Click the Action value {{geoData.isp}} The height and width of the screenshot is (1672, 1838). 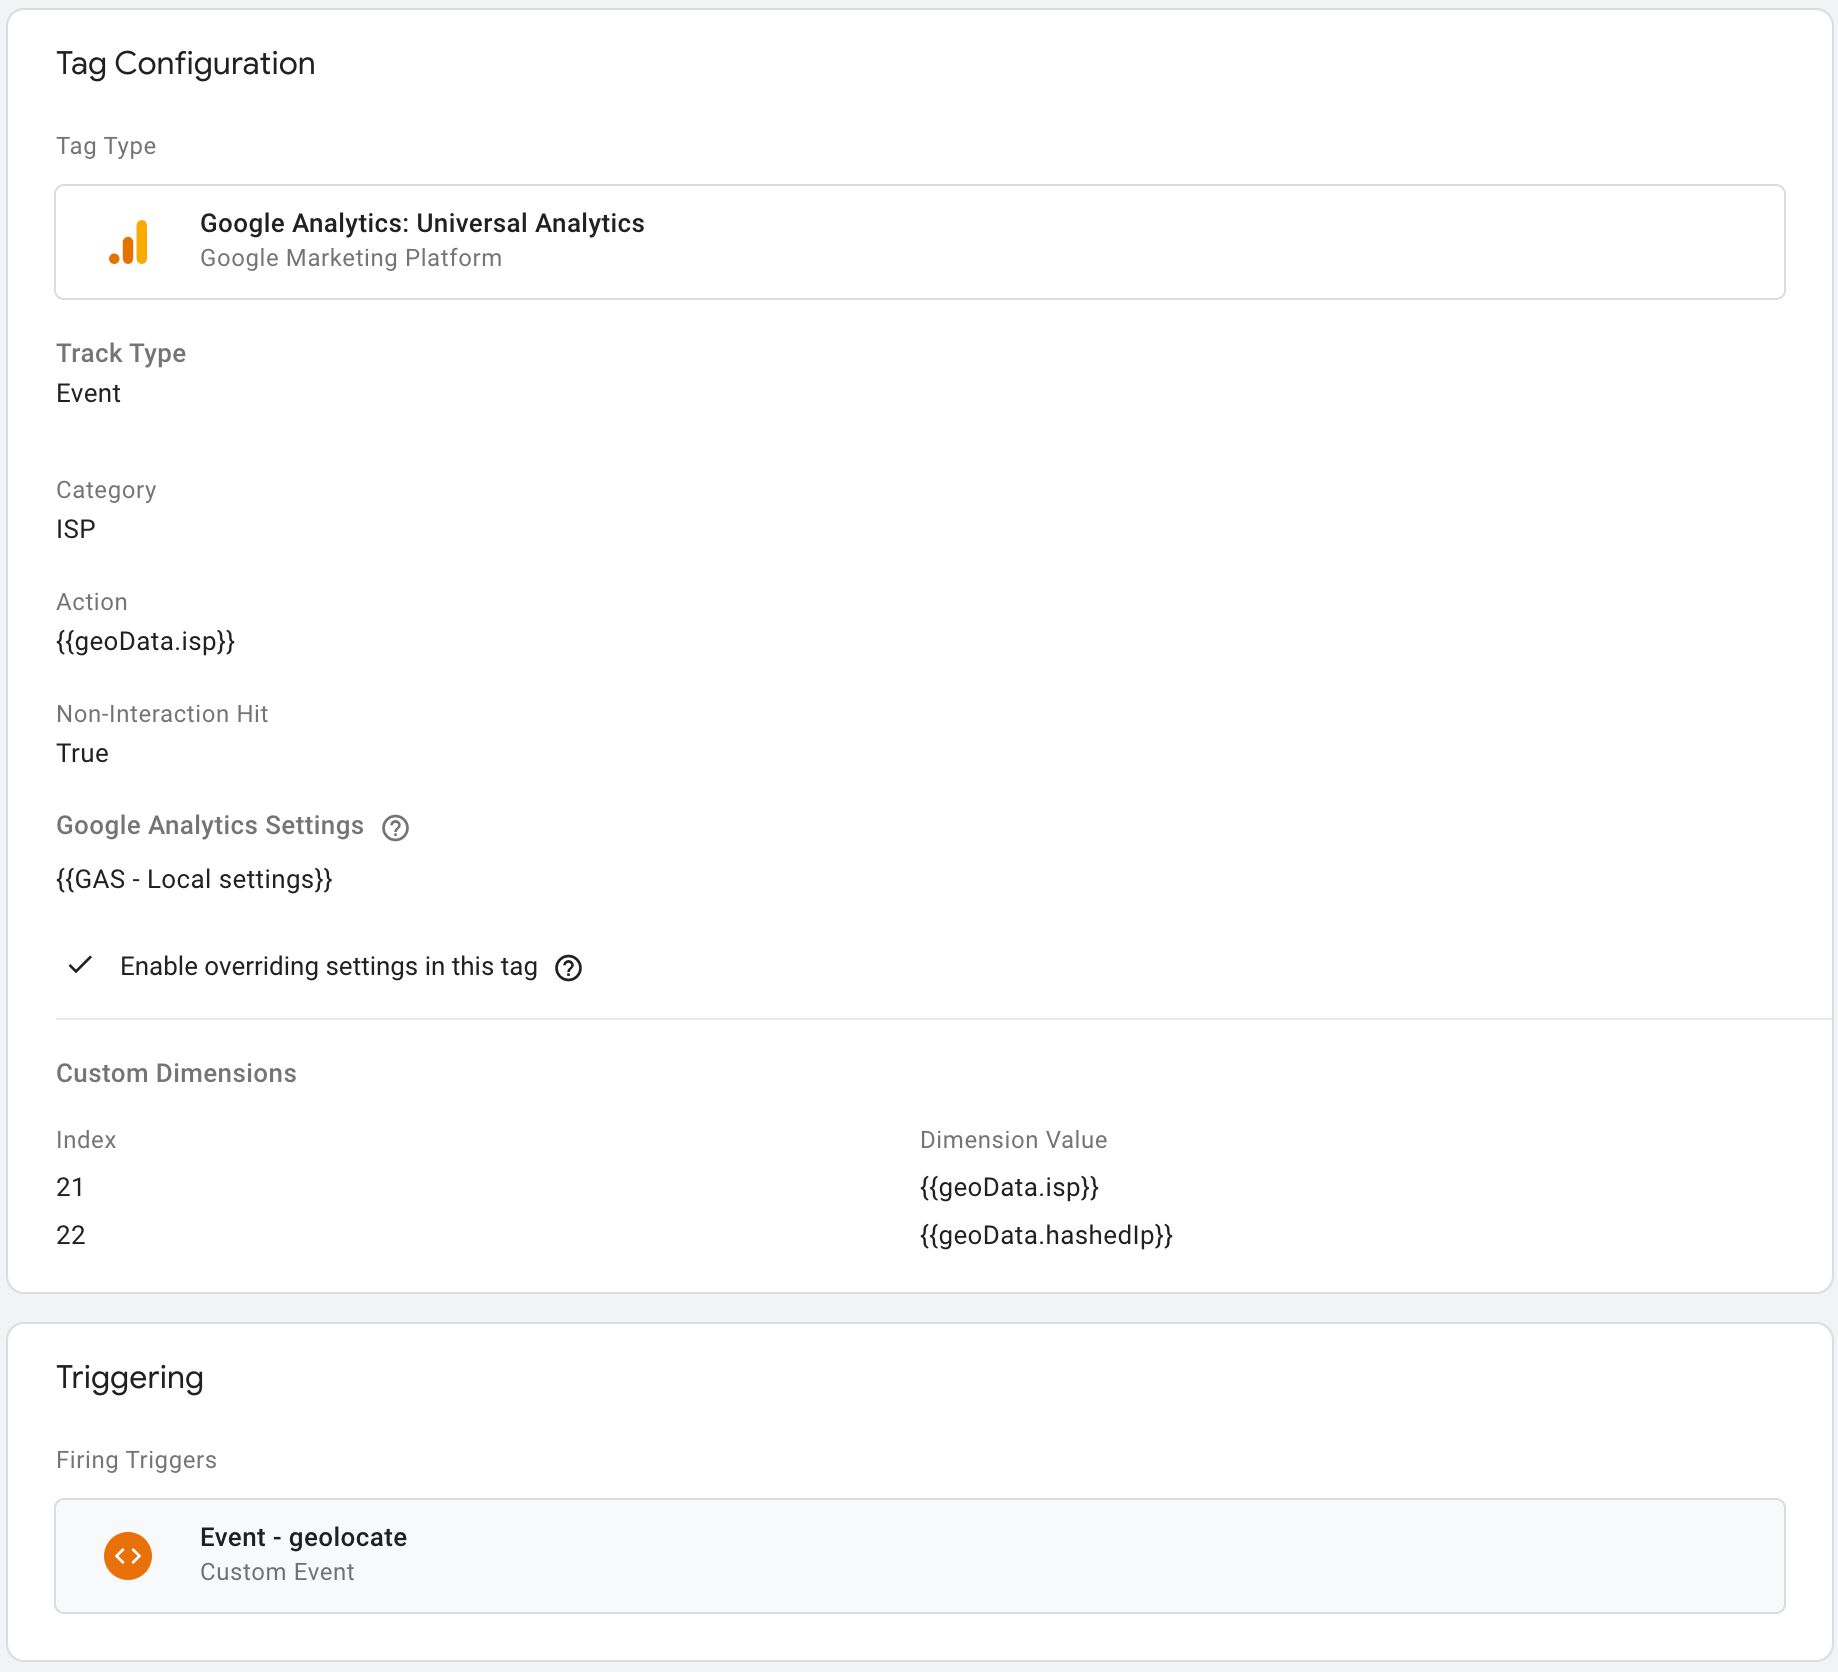[146, 642]
